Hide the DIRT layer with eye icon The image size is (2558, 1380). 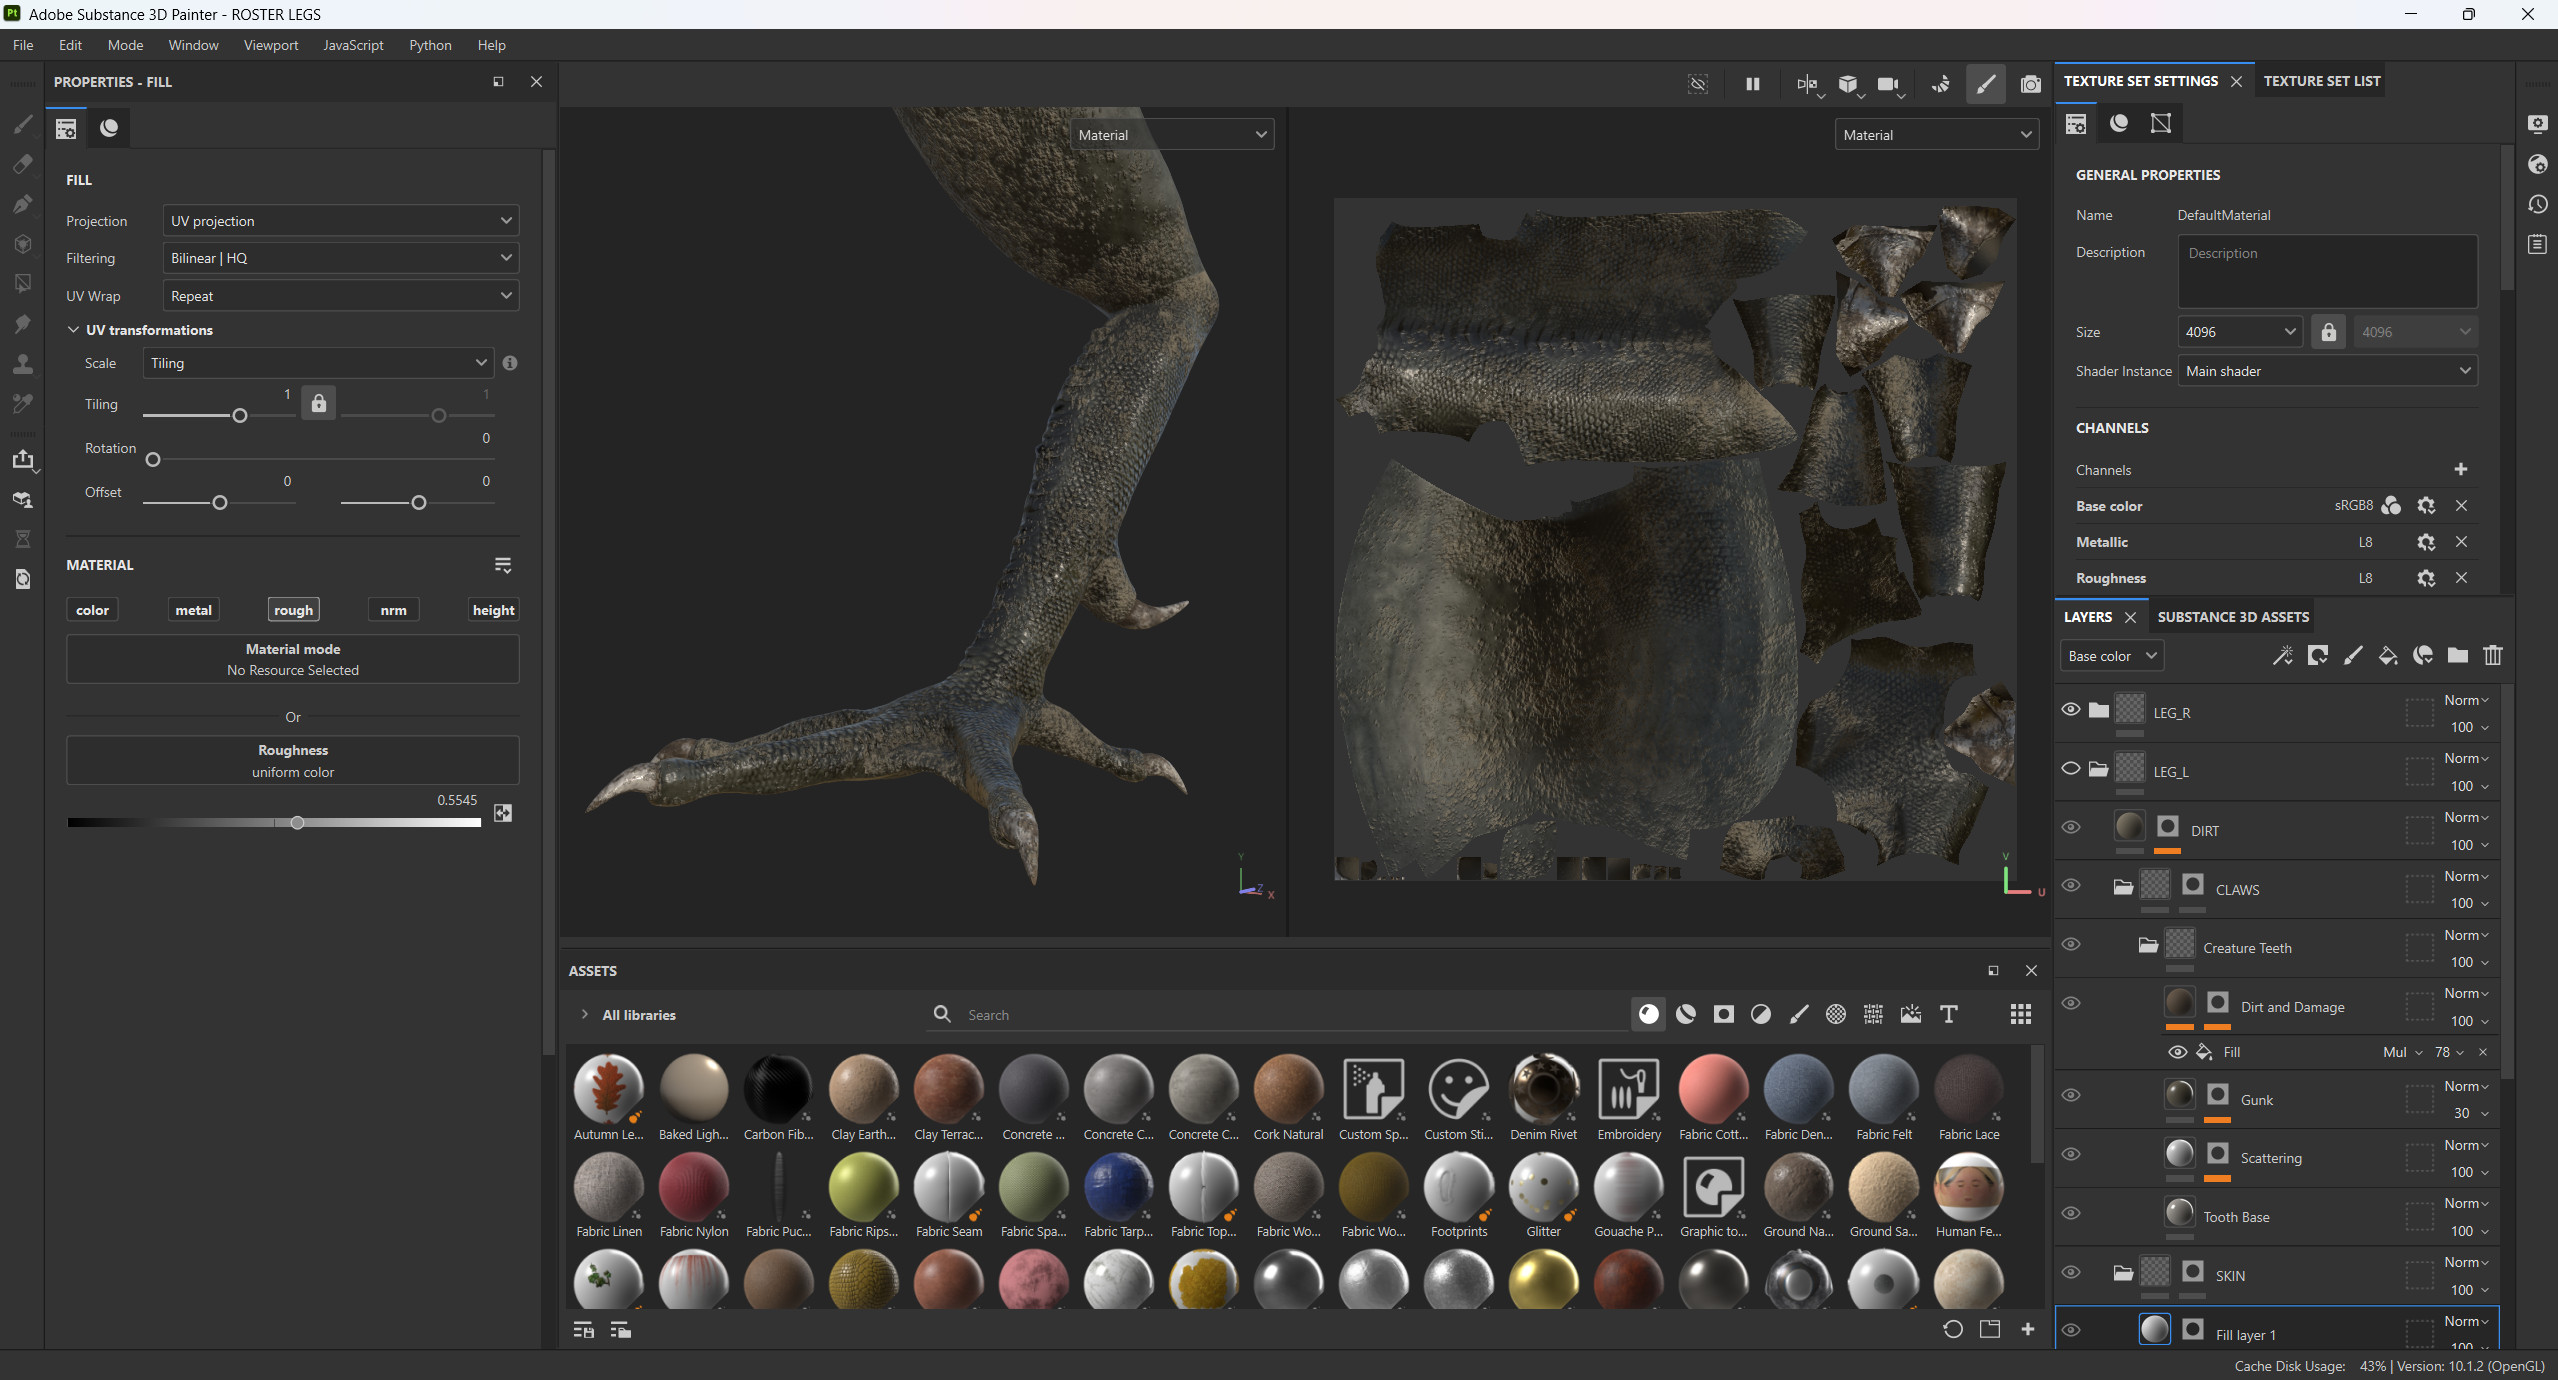(x=2071, y=828)
